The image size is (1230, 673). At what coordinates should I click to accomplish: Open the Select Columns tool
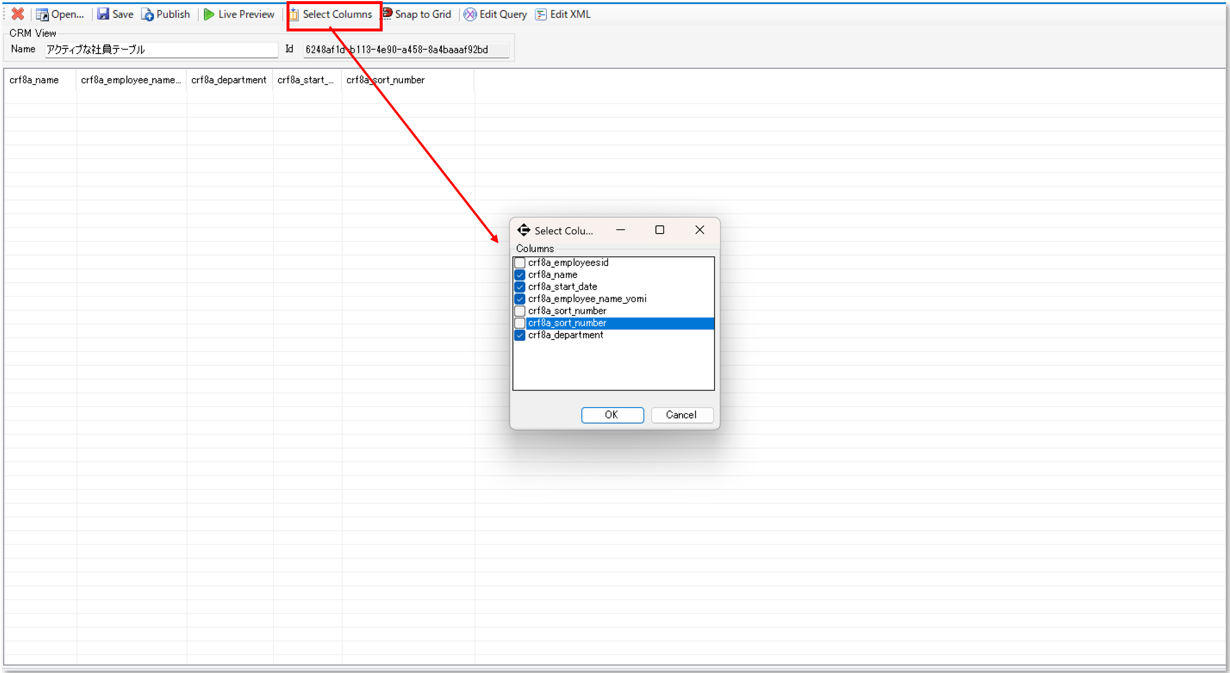(331, 15)
